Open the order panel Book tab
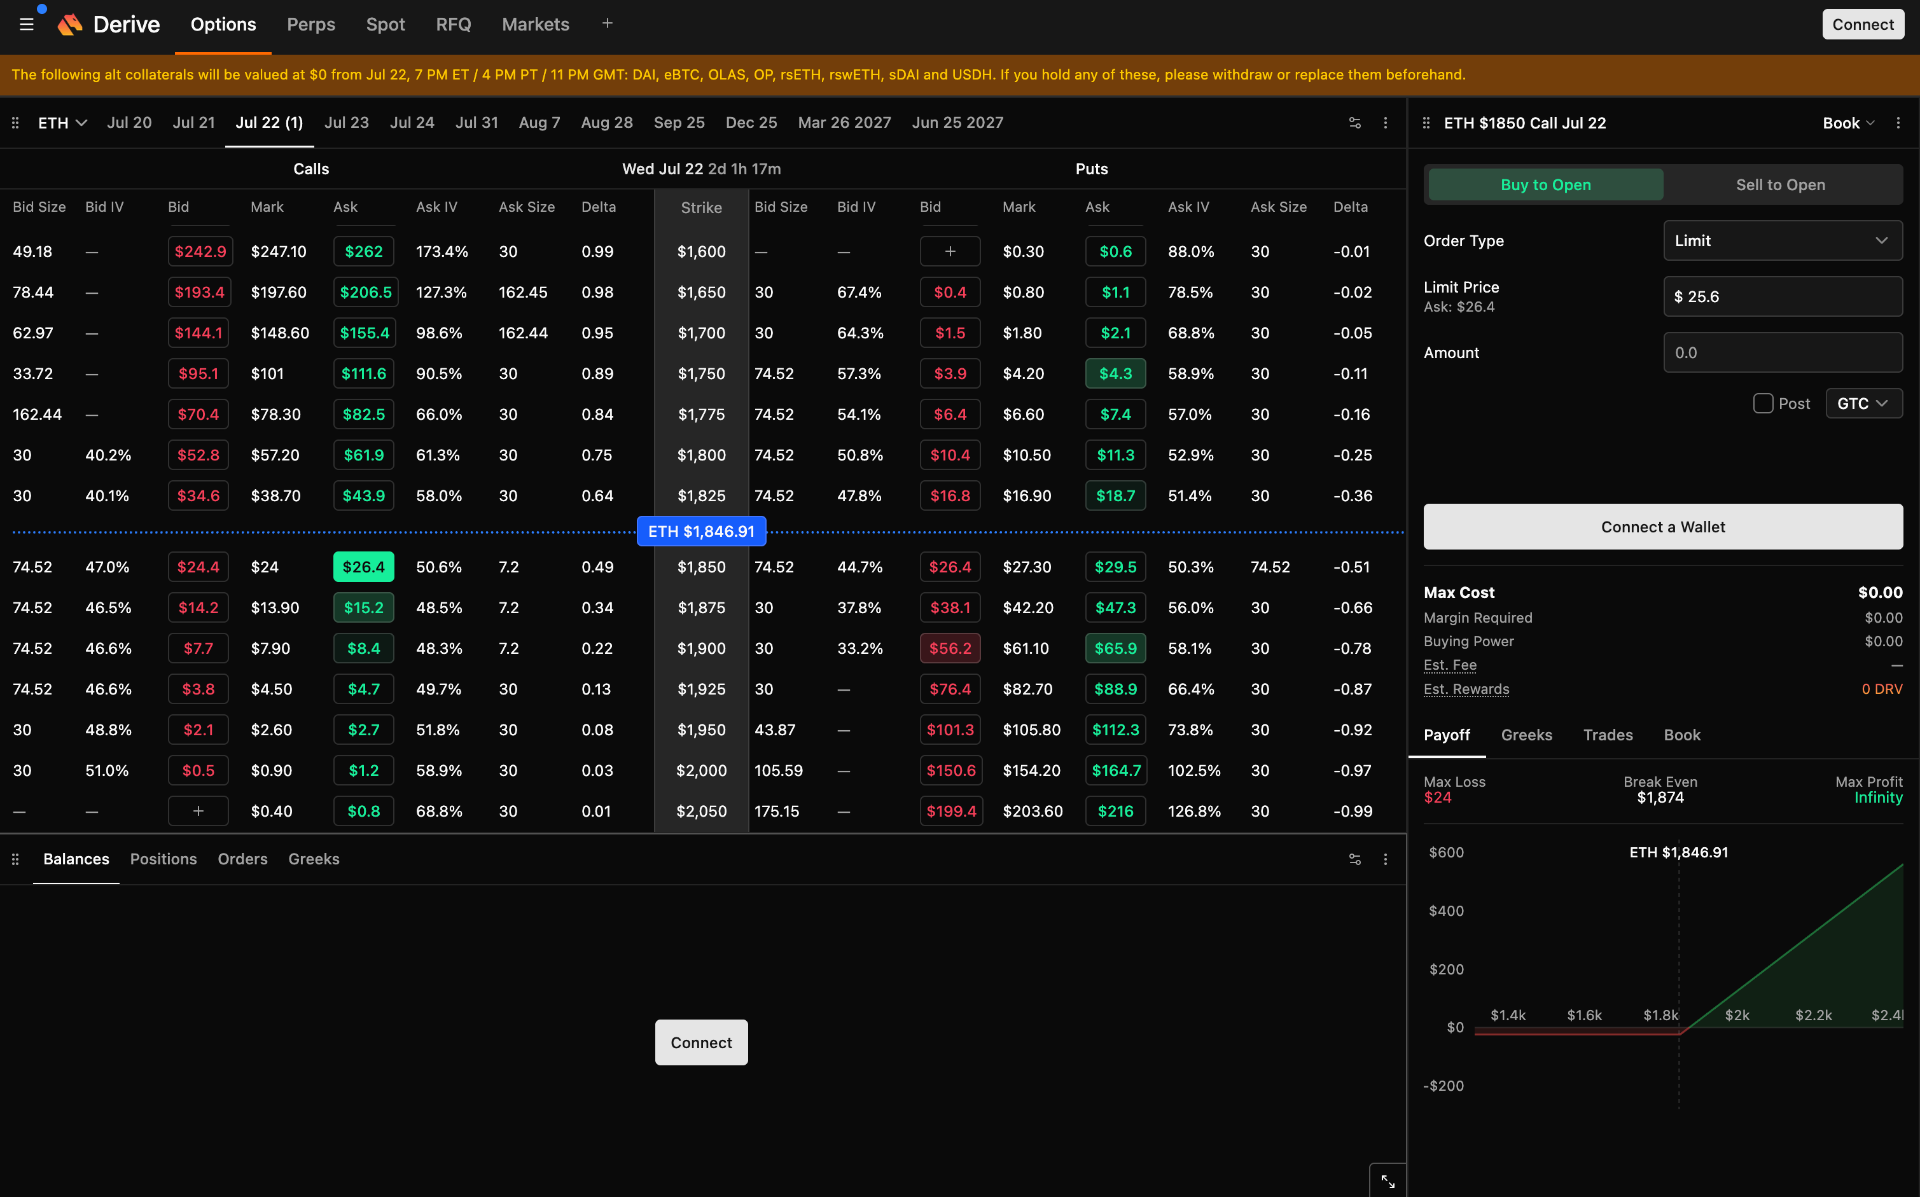 coord(1681,735)
